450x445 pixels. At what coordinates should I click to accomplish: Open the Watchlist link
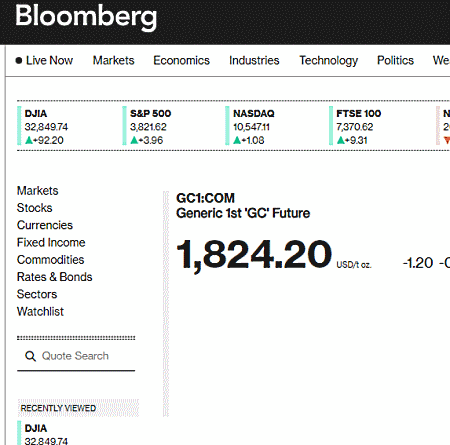pos(40,312)
